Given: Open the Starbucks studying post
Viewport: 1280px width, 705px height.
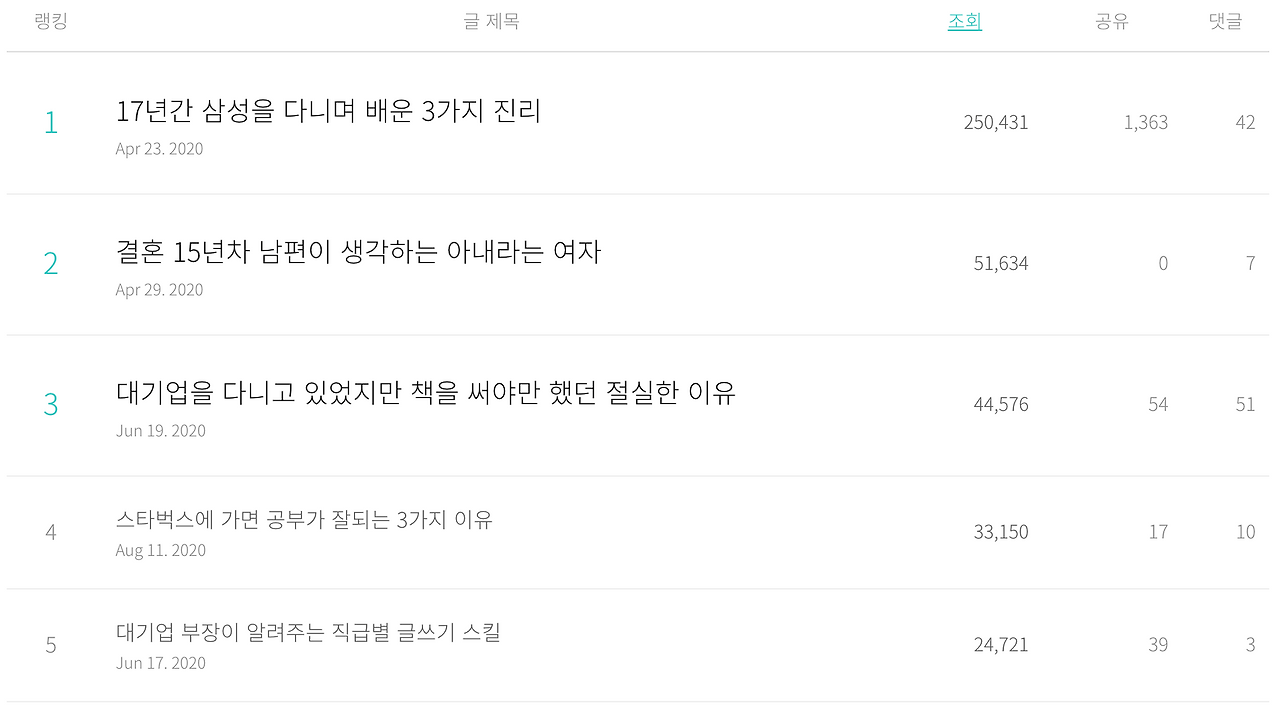Looking at the screenshot, I should click(303, 519).
